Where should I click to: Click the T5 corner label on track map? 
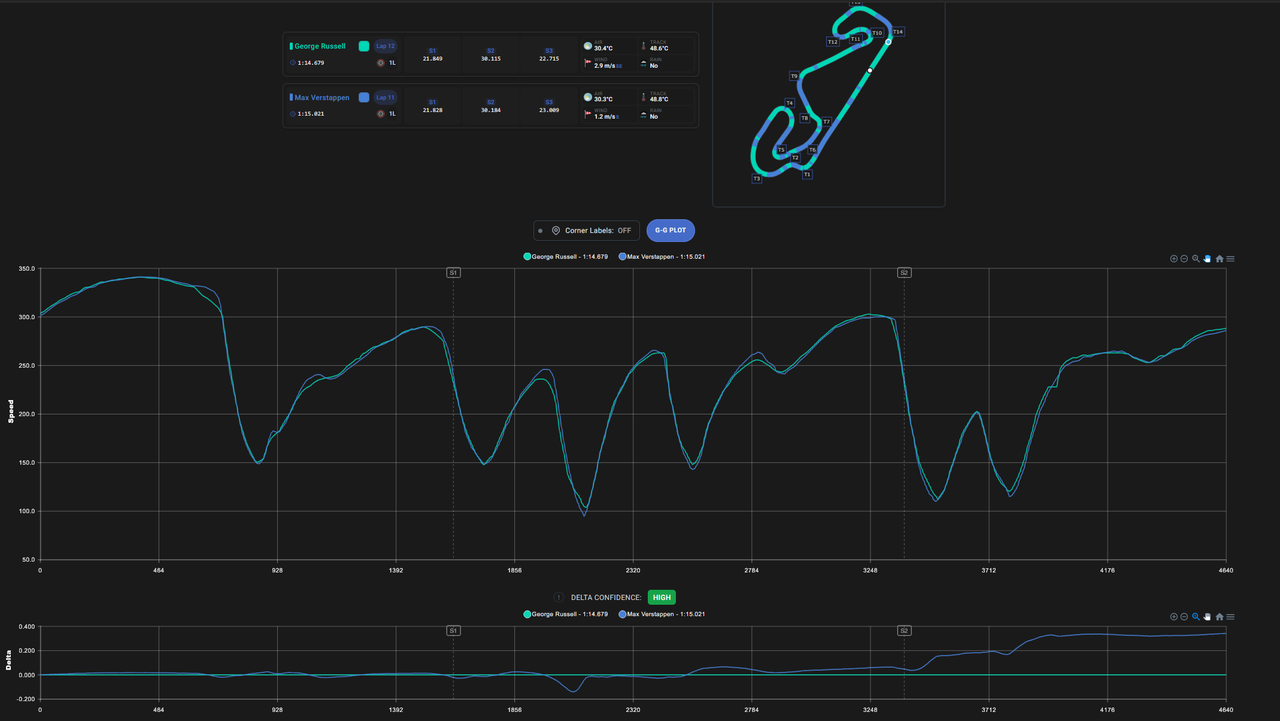point(781,150)
